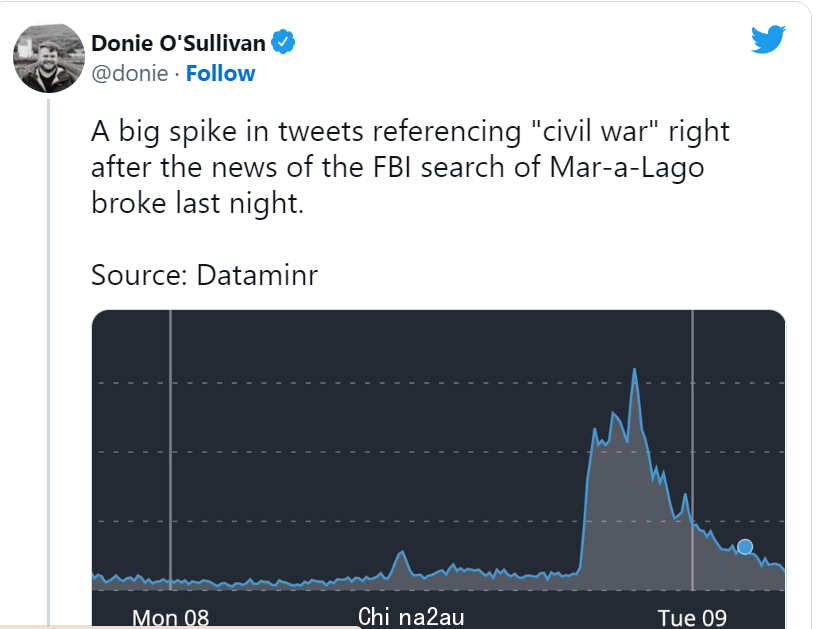The height and width of the screenshot is (629, 823).
Task: Open the Donie O'Sullivan name link
Action: [x=178, y=43]
